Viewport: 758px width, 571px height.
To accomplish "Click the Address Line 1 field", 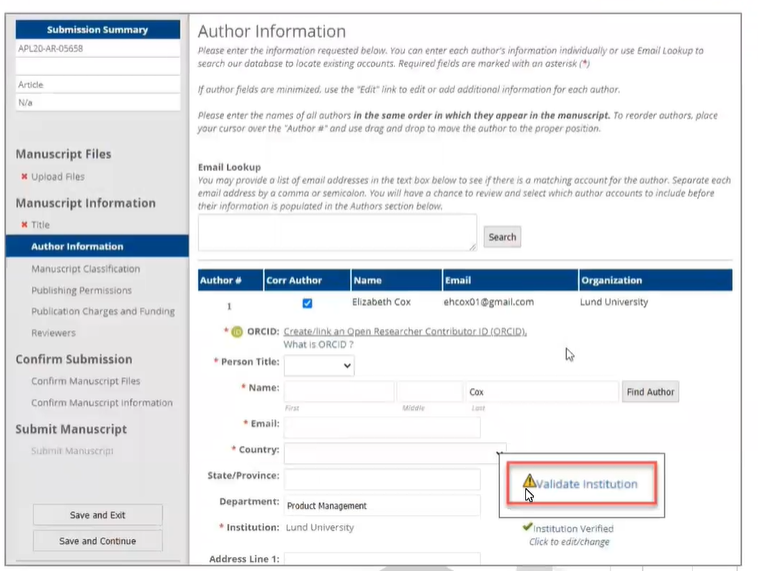I will pyautogui.click(x=382, y=559).
